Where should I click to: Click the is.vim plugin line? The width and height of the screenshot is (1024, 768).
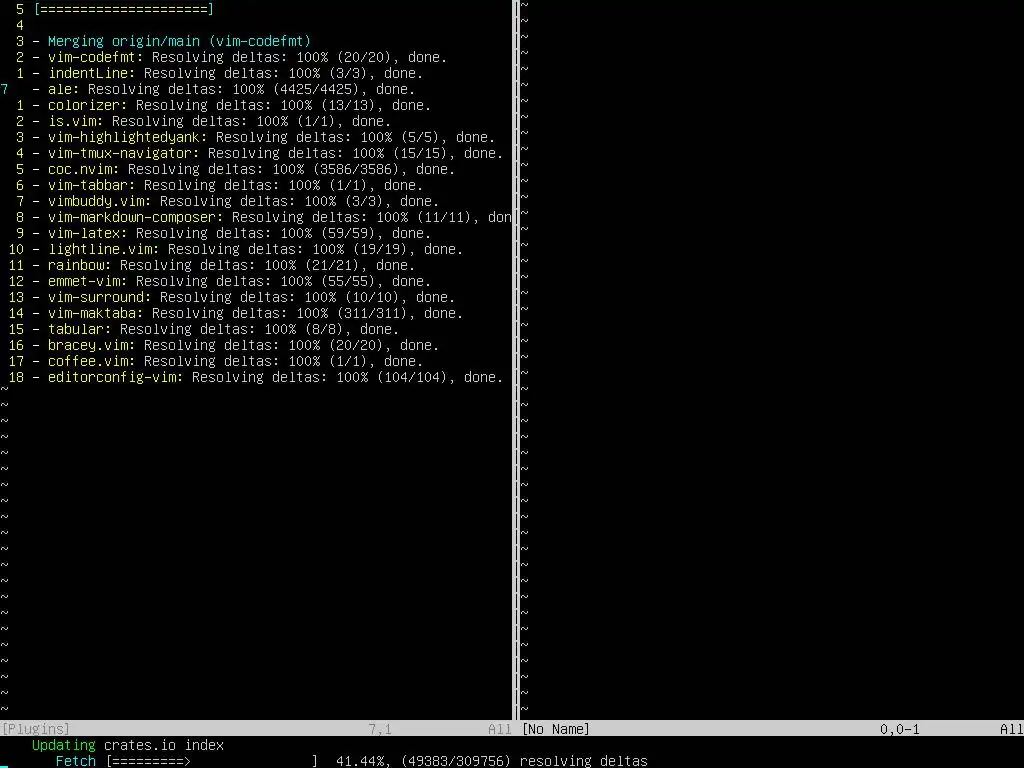tap(212, 121)
